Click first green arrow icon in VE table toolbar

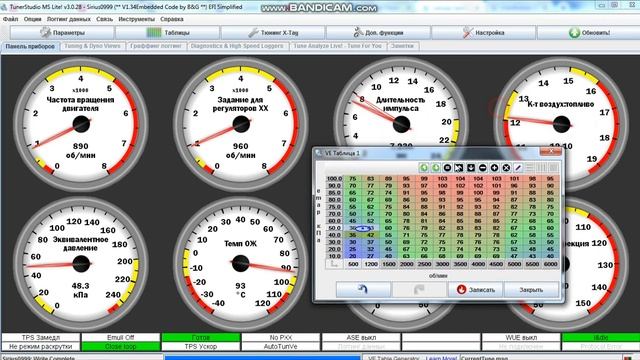(x=424, y=168)
